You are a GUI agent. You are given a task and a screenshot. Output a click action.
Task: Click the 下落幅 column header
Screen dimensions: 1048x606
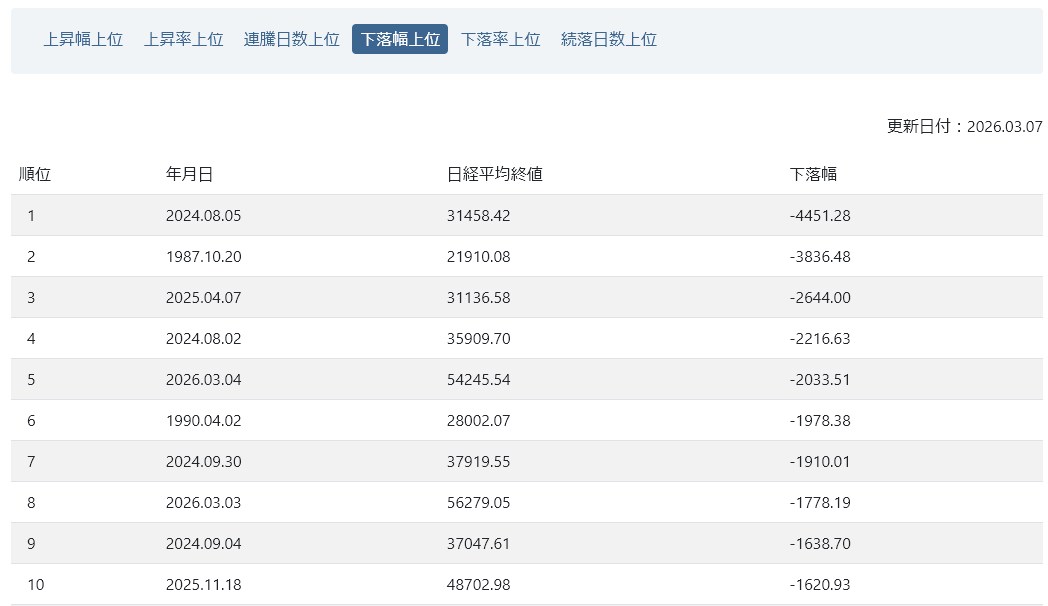click(813, 174)
